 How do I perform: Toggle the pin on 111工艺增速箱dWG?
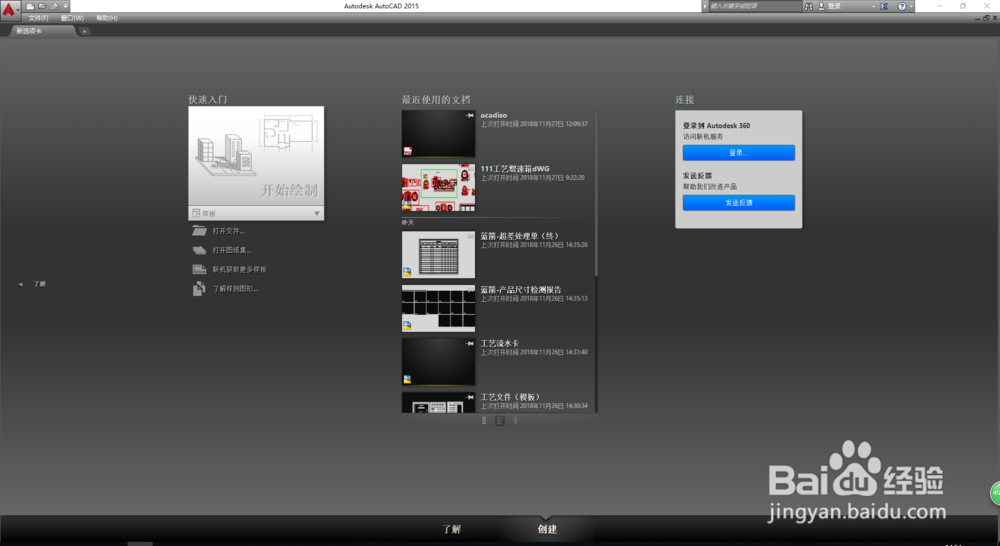pos(470,169)
